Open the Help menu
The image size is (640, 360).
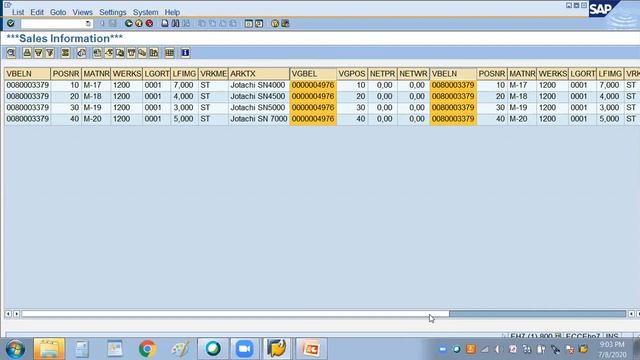pyautogui.click(x=172, y=12)
